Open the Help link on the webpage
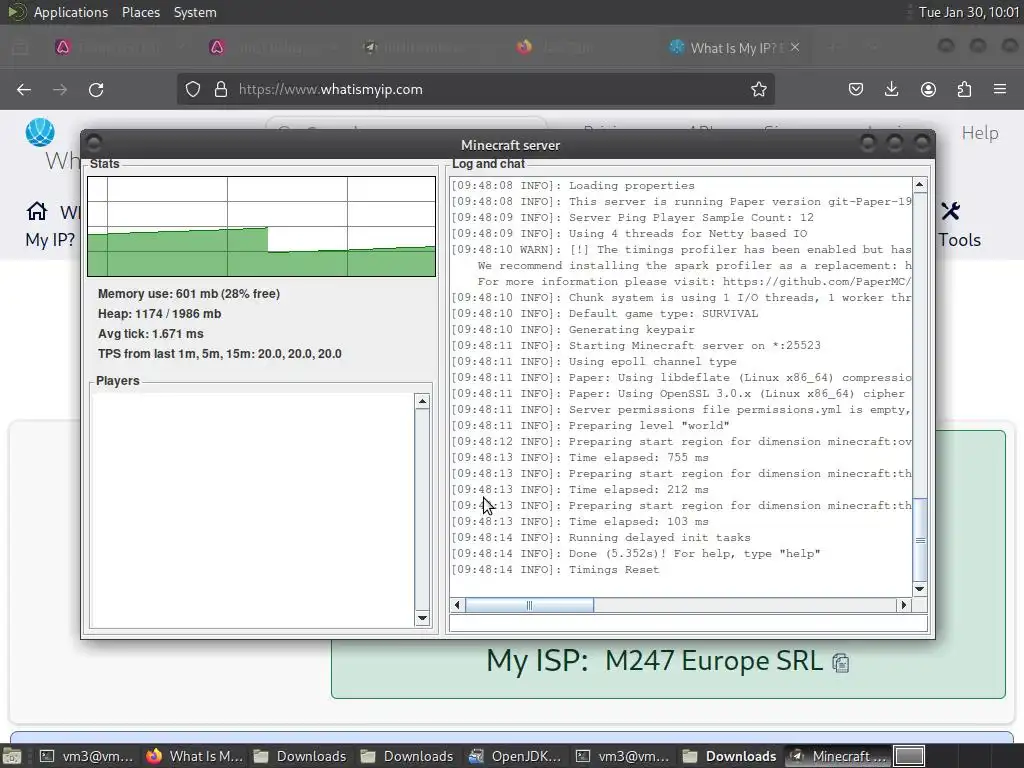 coord(980,133)
